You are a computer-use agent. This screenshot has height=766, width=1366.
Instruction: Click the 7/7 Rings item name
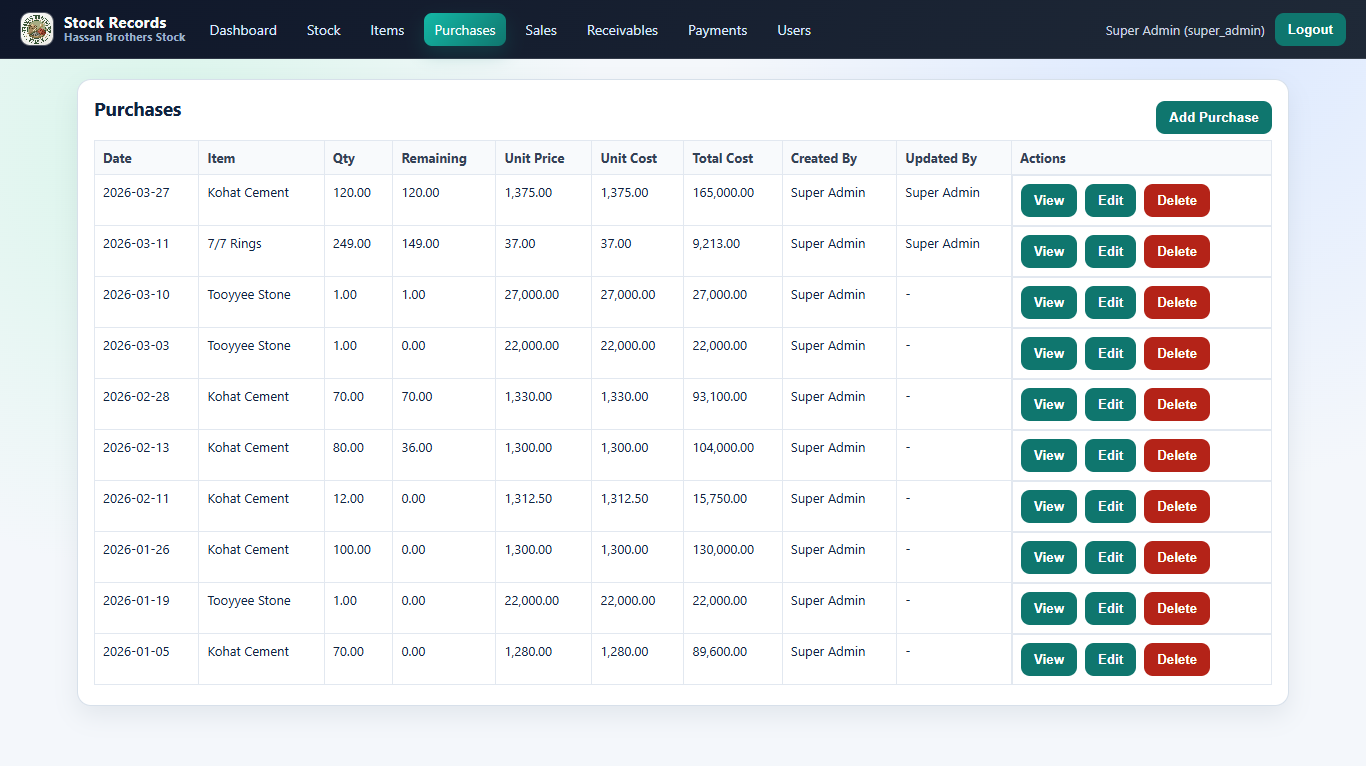(x=234, y=244)
